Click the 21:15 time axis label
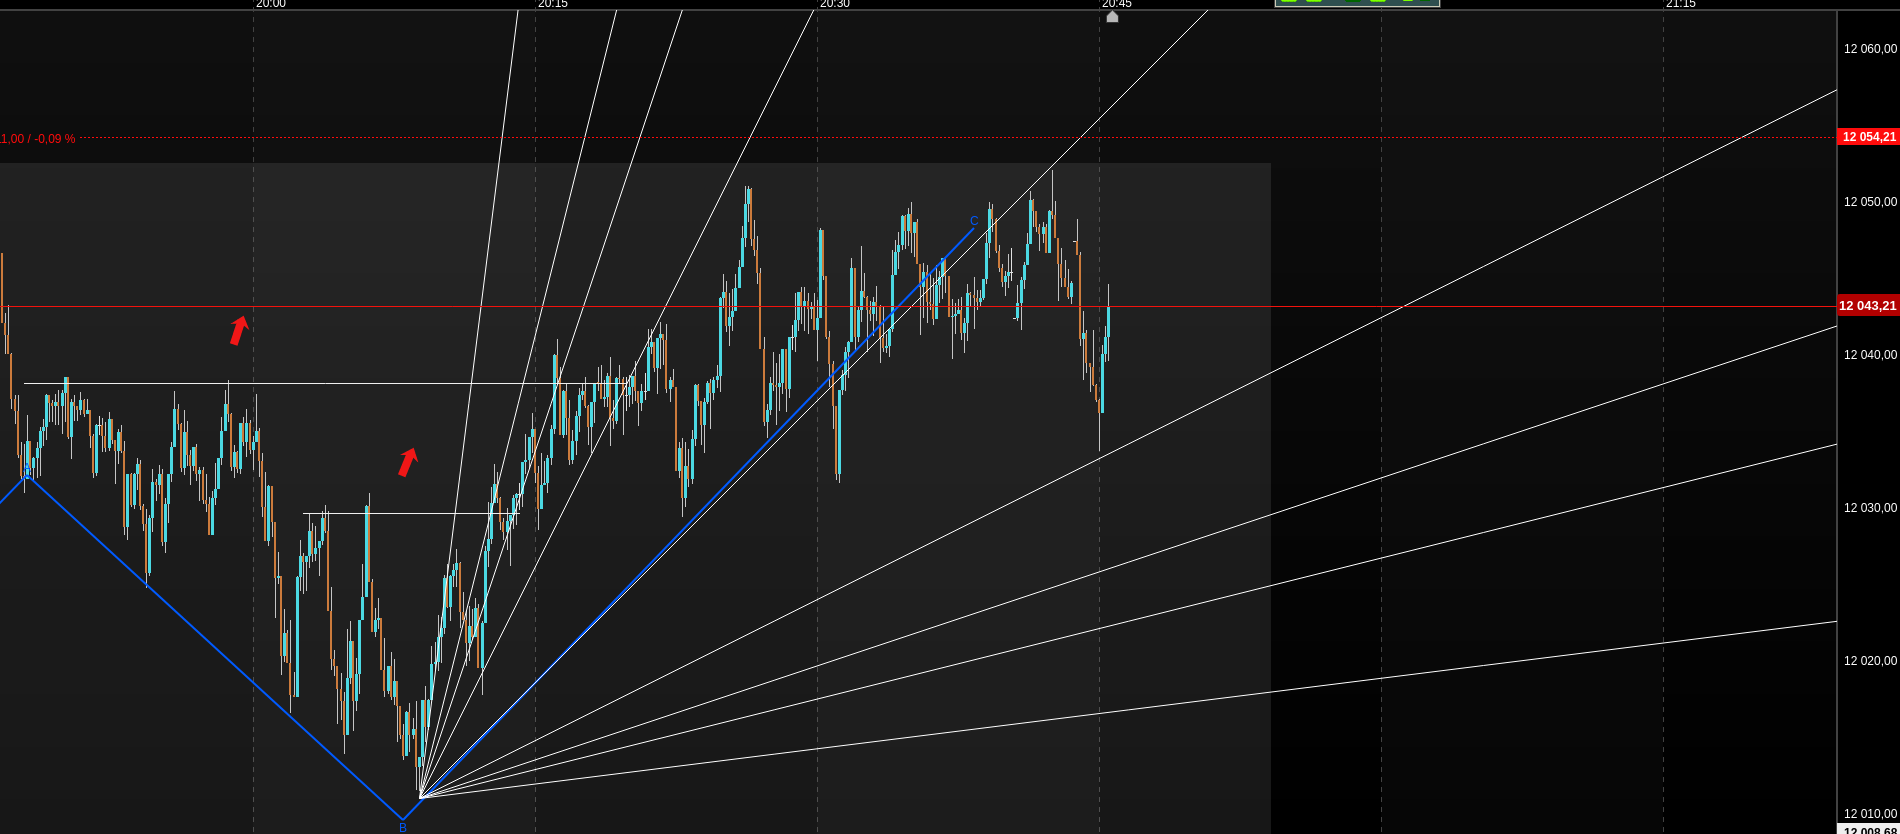Image resolution: width=1900 pixels, height=834 pixels. click(x=1681, y=4)
